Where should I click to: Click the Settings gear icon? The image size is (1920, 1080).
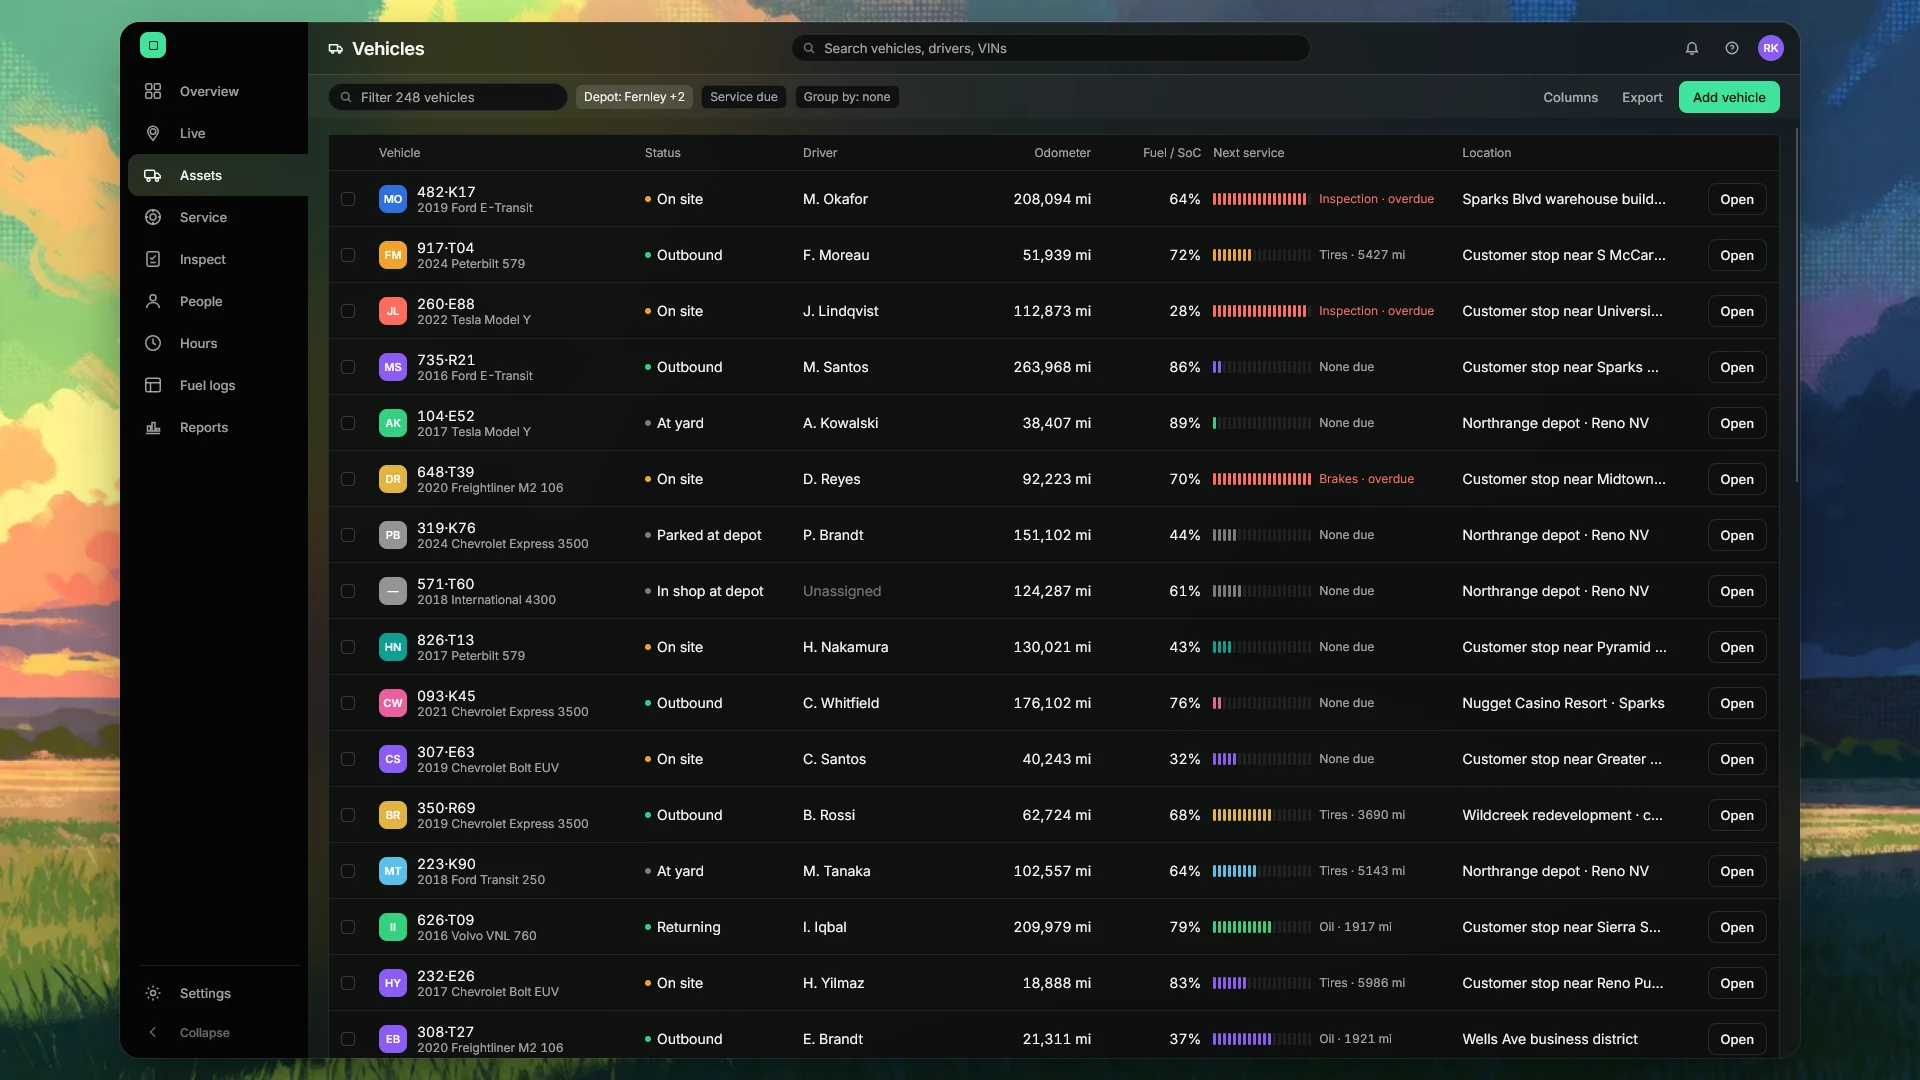click(153, 993)
